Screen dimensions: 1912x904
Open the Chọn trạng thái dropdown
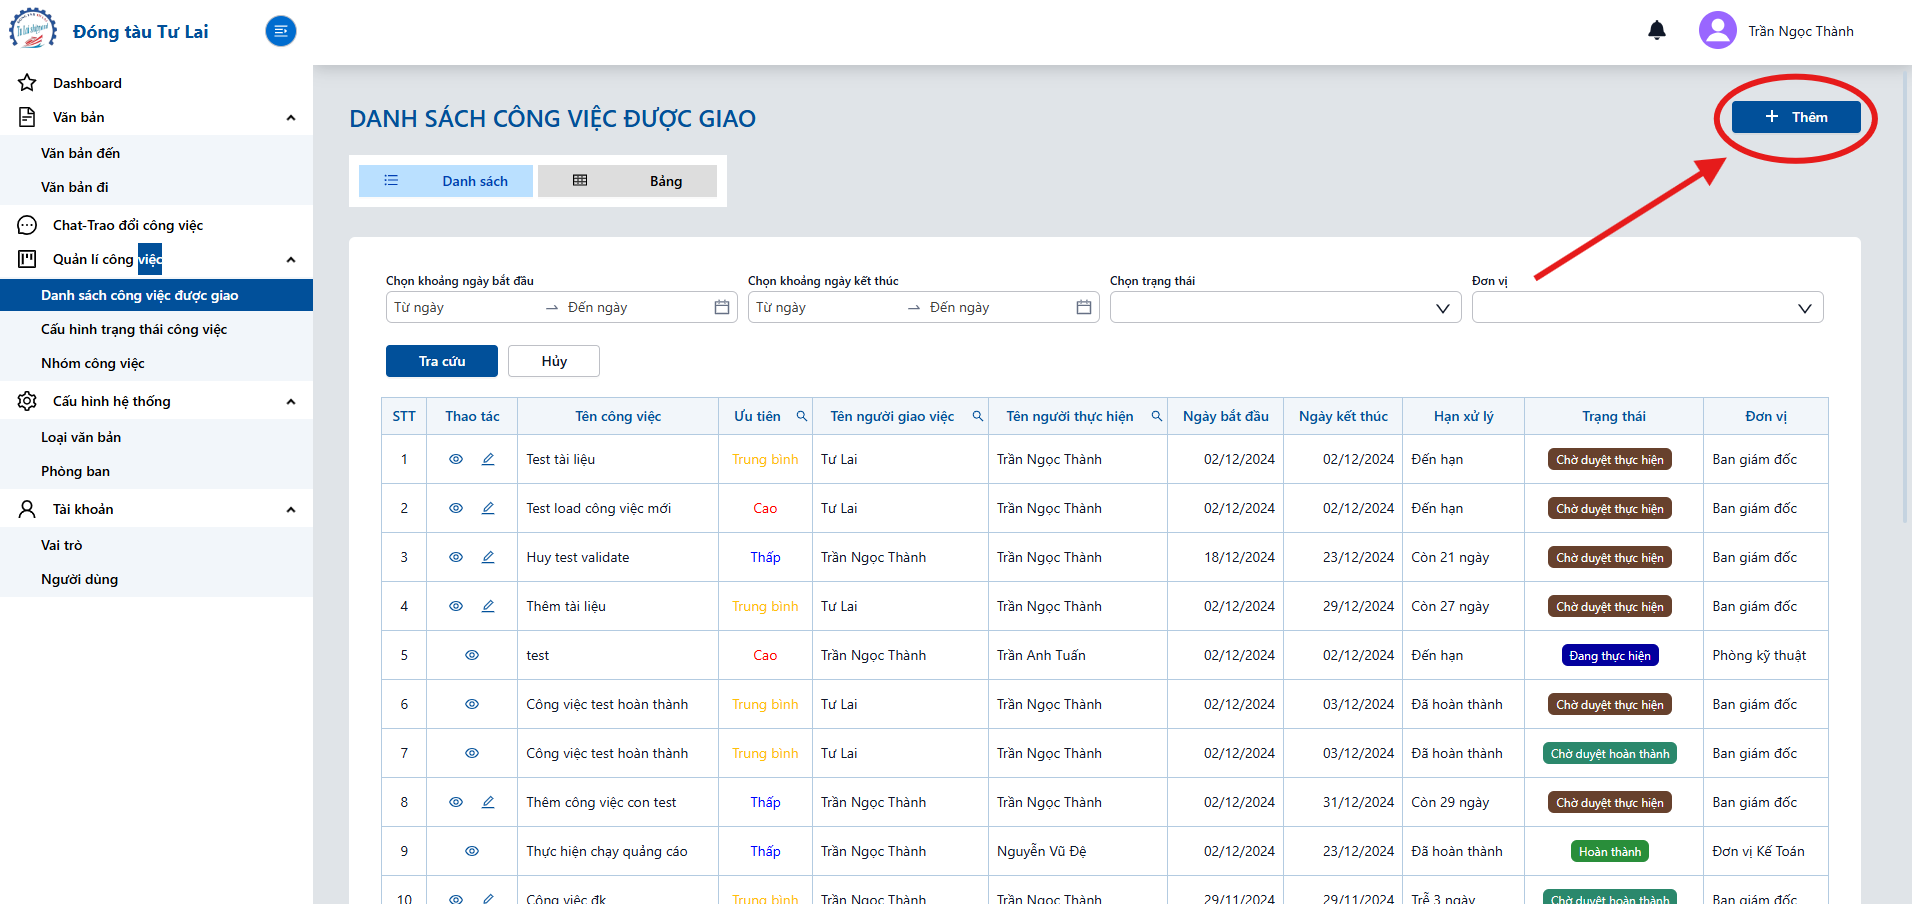(1285, 307)
